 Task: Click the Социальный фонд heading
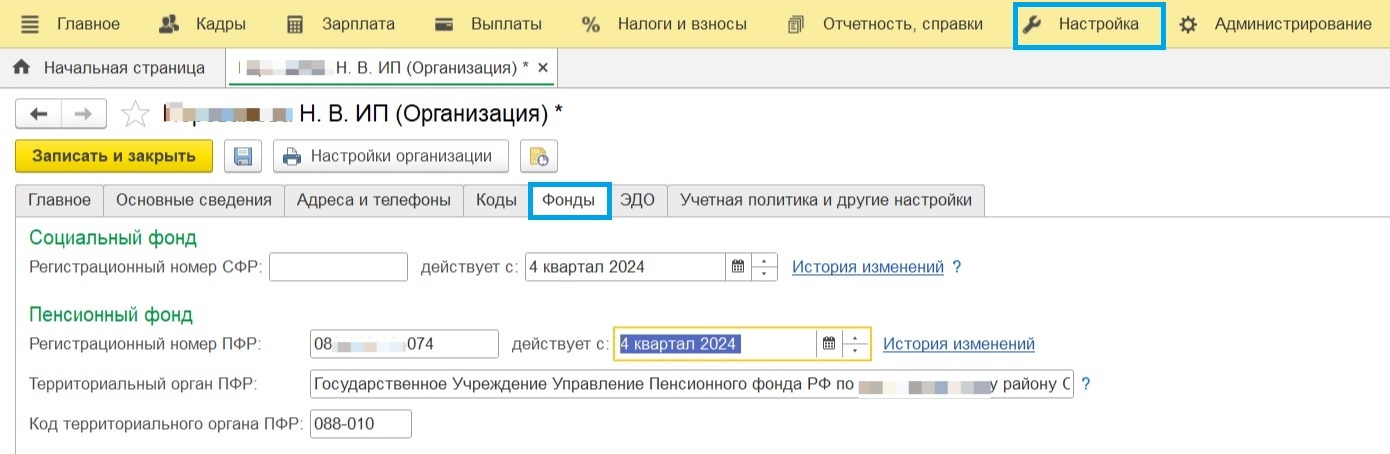point(113,238)
